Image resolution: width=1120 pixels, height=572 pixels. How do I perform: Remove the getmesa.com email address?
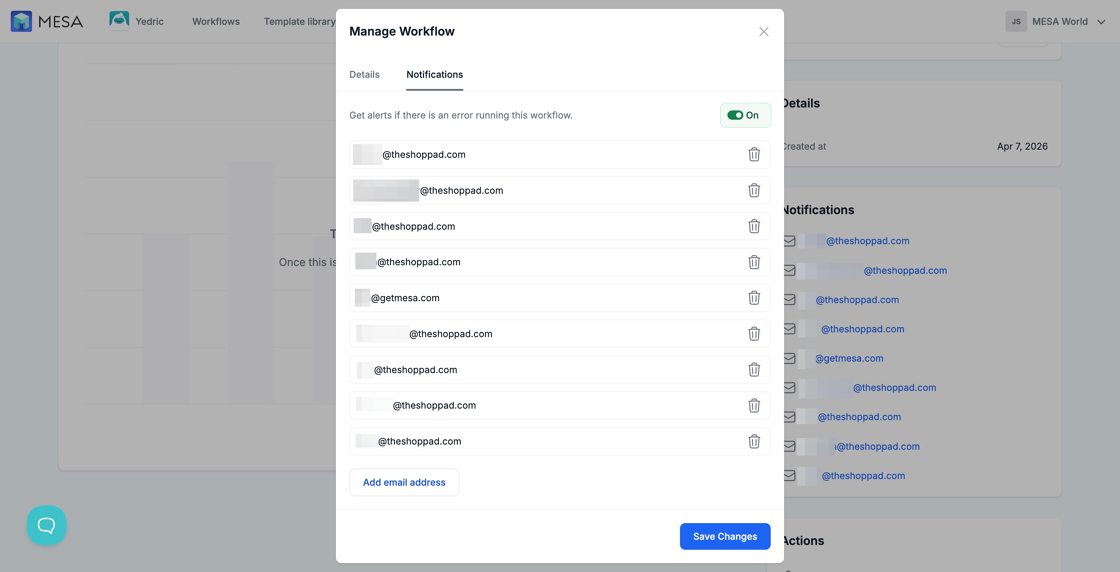754,298
